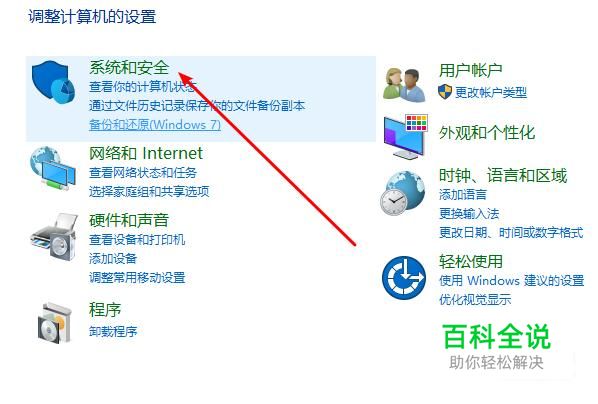Open 优化视觉显示 link
The image size is (598, 404).
(475, 299)
